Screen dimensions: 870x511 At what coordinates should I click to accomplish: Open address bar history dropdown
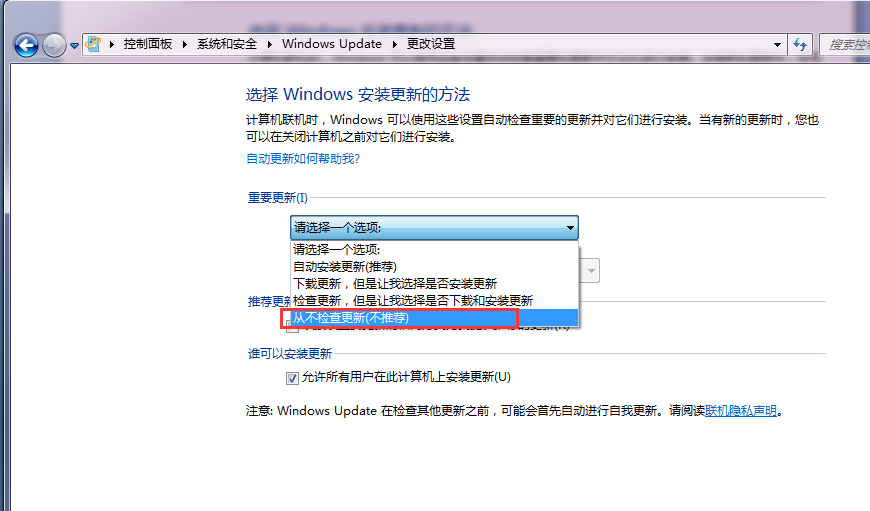click(777, 44)
